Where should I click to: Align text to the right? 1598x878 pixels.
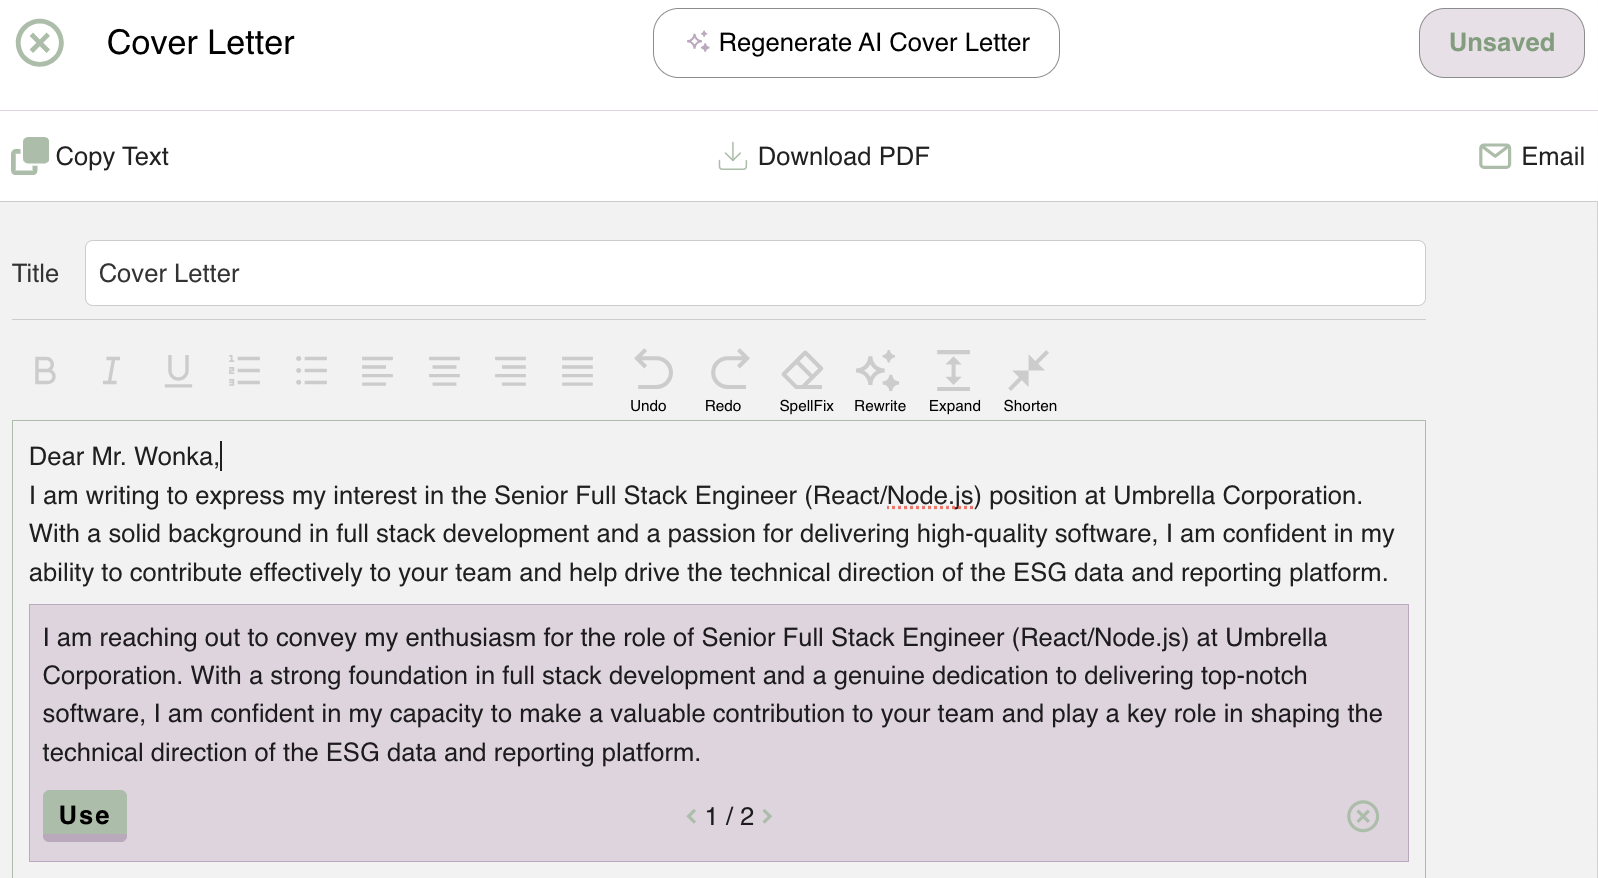(510, 371)
